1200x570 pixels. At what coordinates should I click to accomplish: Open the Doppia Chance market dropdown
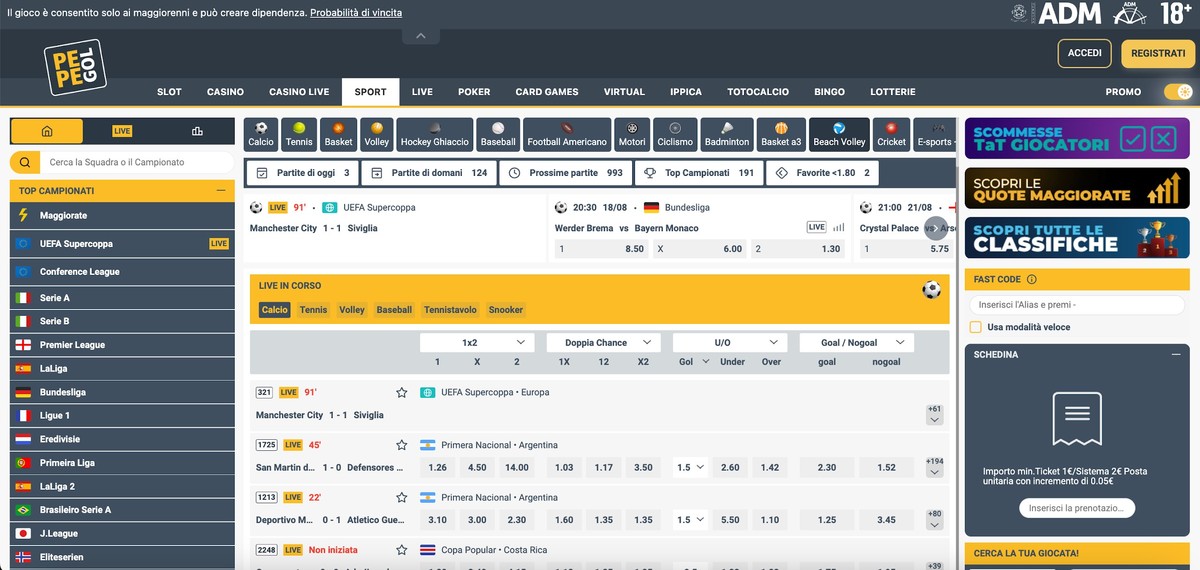pos(603,343)
